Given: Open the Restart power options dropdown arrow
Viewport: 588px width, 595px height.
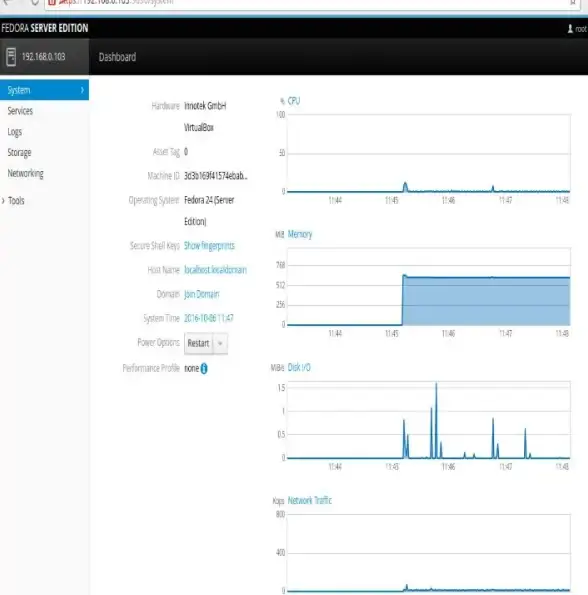Looking at the screenshot, I should [220, 343].
